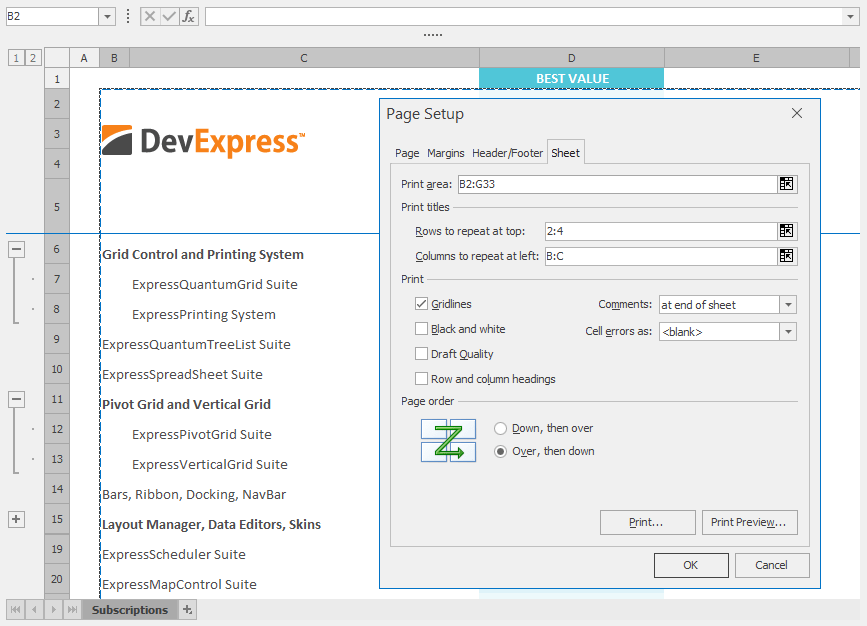Click the Name Box showing B2
Screen dimensions: 867x626
point(53,17)
